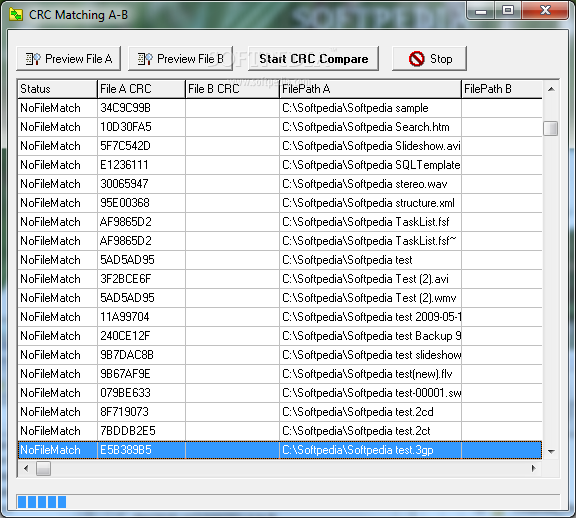576x518 pixels.
Task: Click vertical scrollbar down arrow
Action: pyautogui.click(x=551, y=451)
